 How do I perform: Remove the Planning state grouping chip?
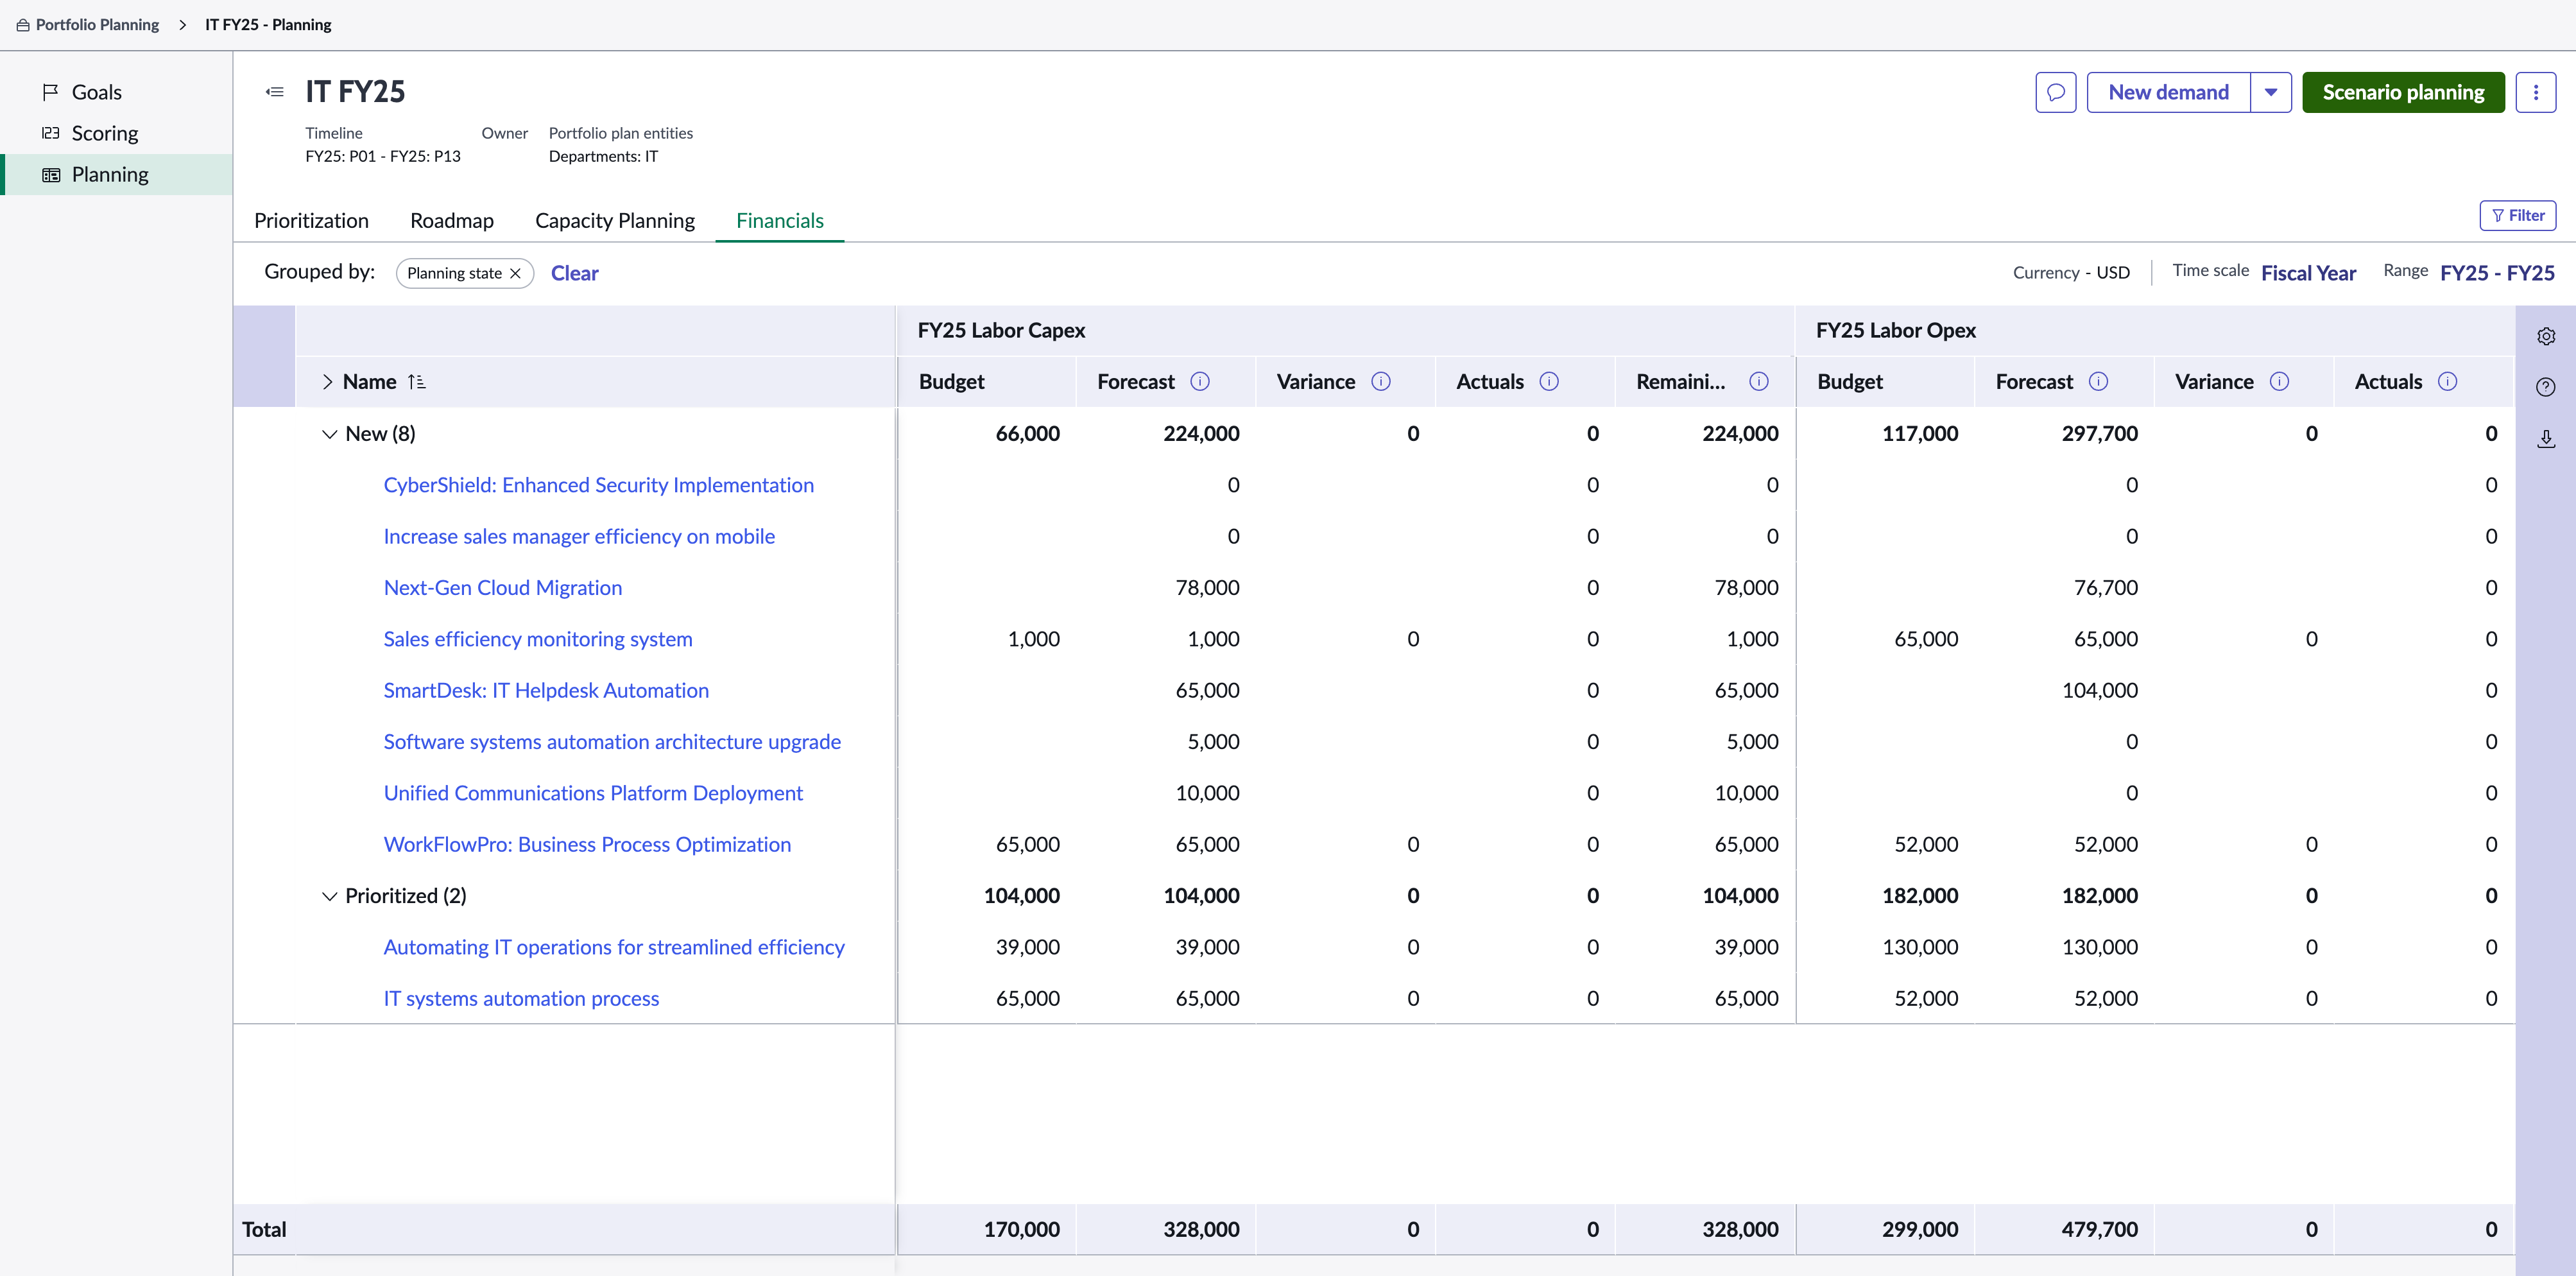(515, 274)
